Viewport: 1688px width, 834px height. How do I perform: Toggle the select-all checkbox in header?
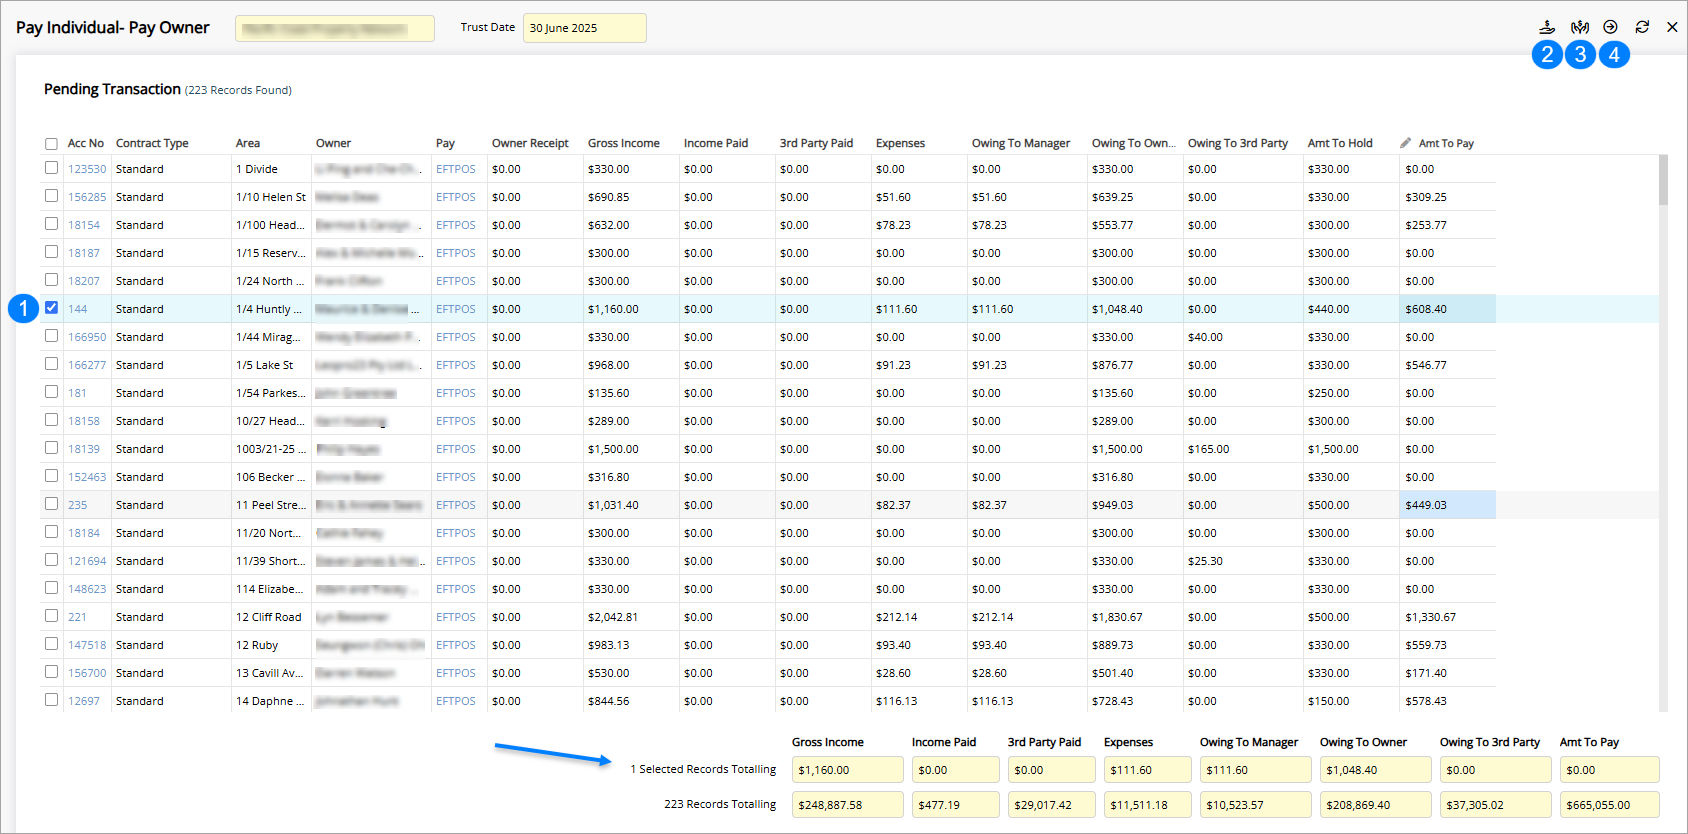(x=51, y=144)
